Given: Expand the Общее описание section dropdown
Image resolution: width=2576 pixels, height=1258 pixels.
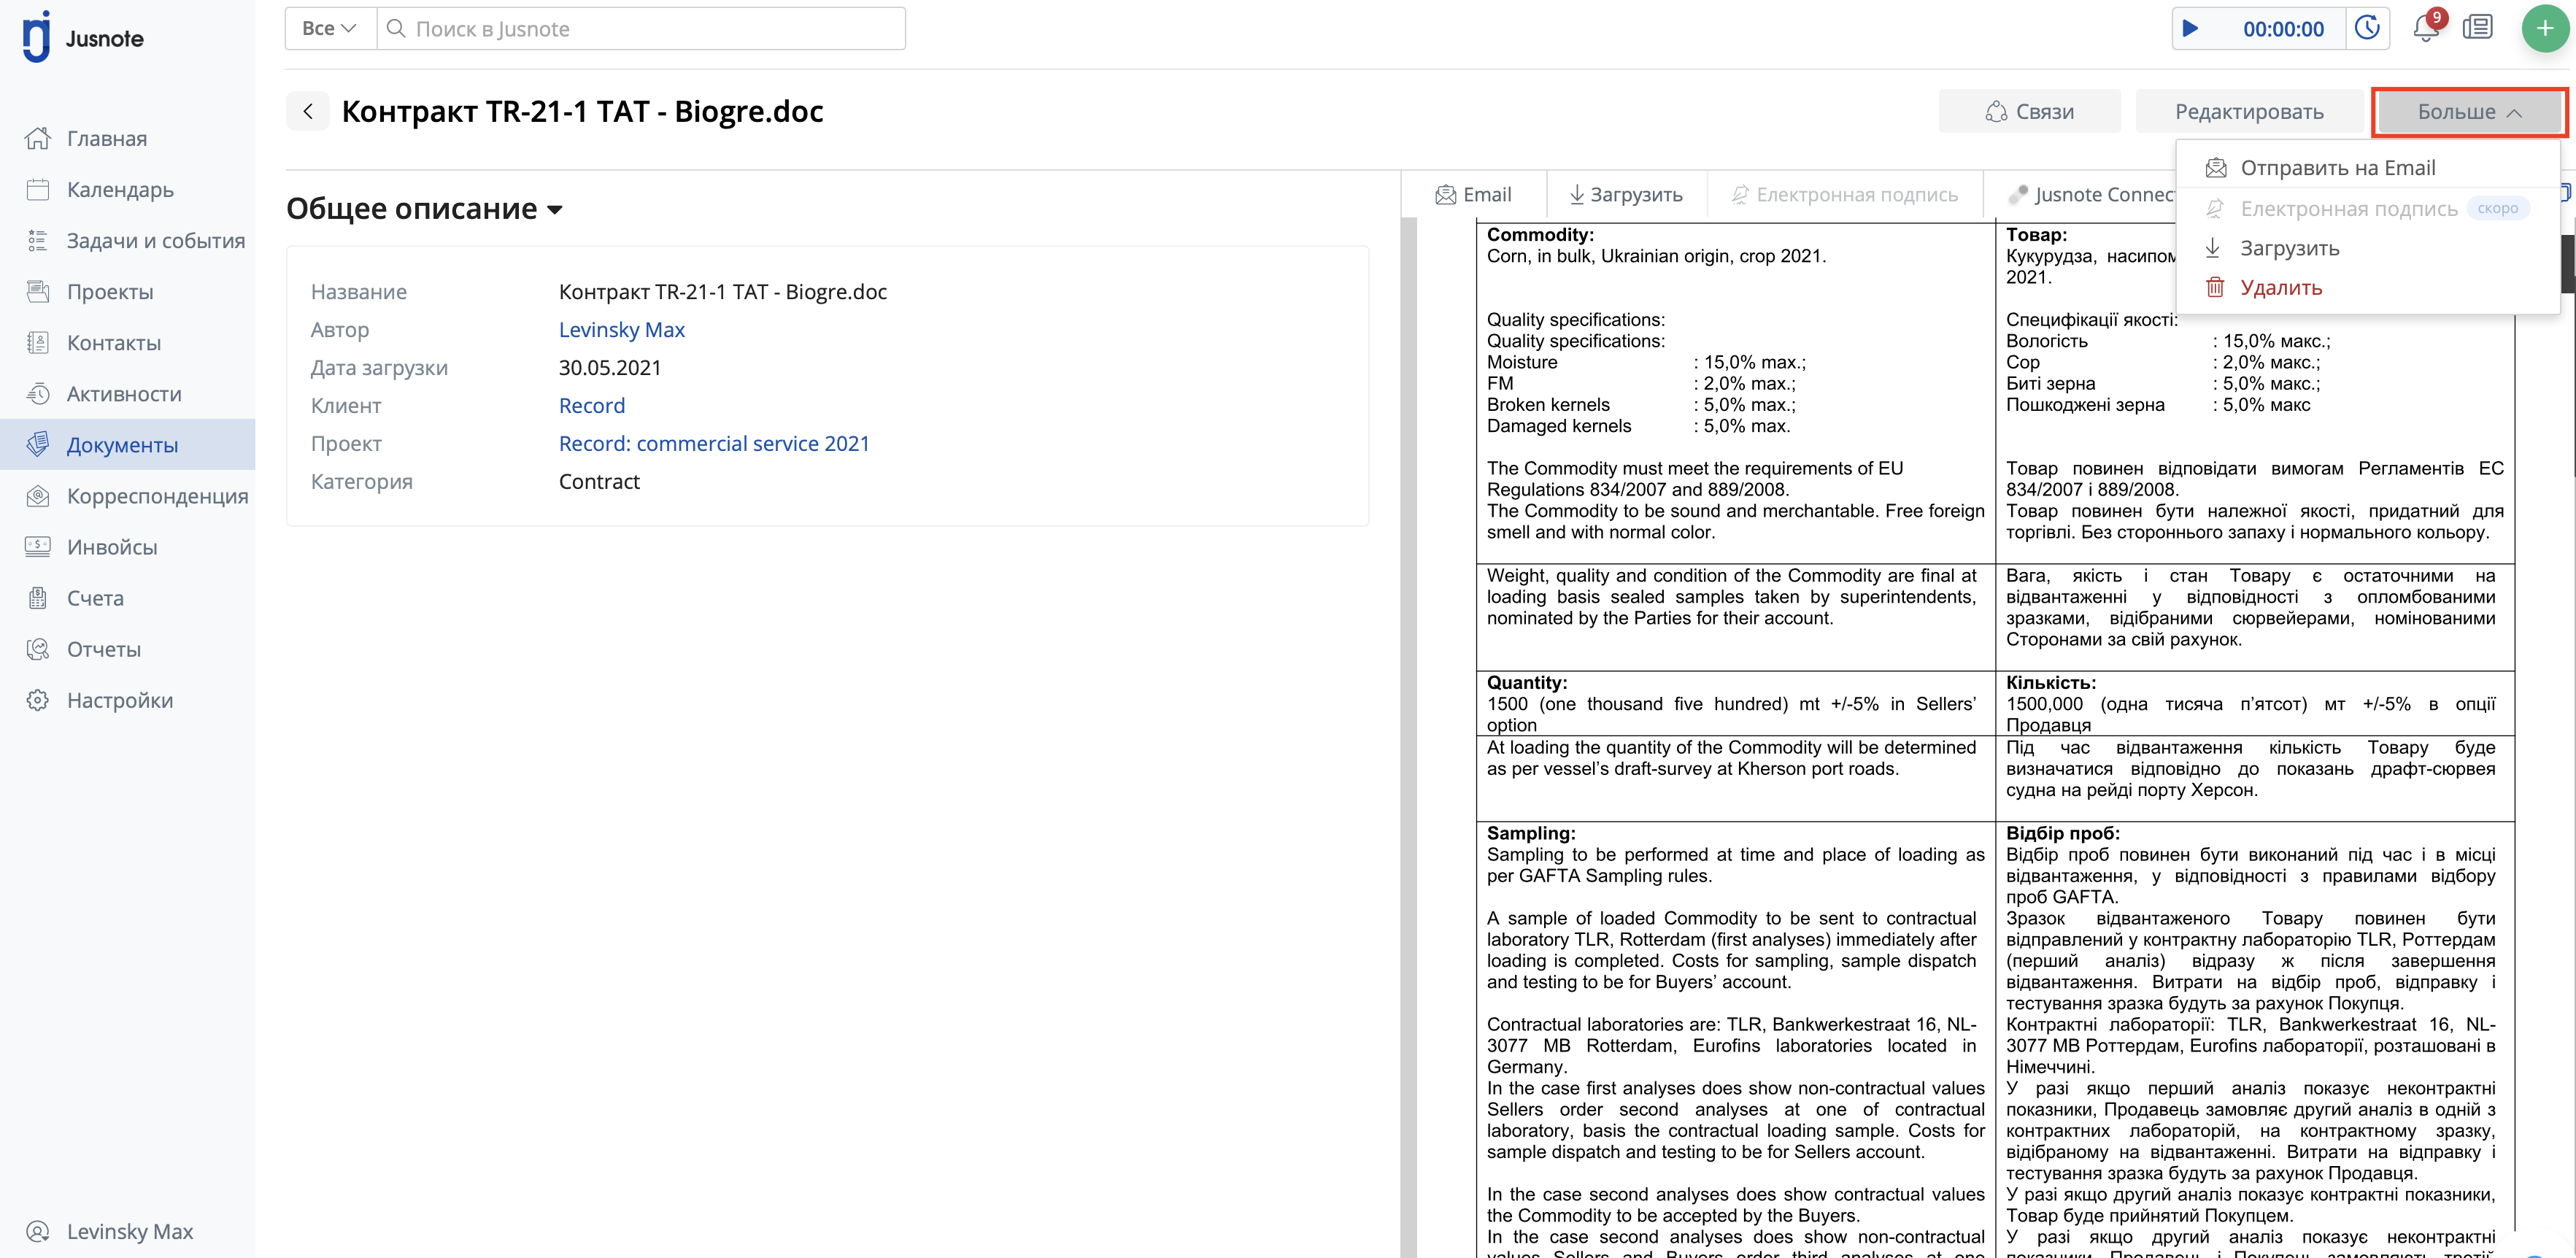Looking at the screenshot, I should [425, 208].
